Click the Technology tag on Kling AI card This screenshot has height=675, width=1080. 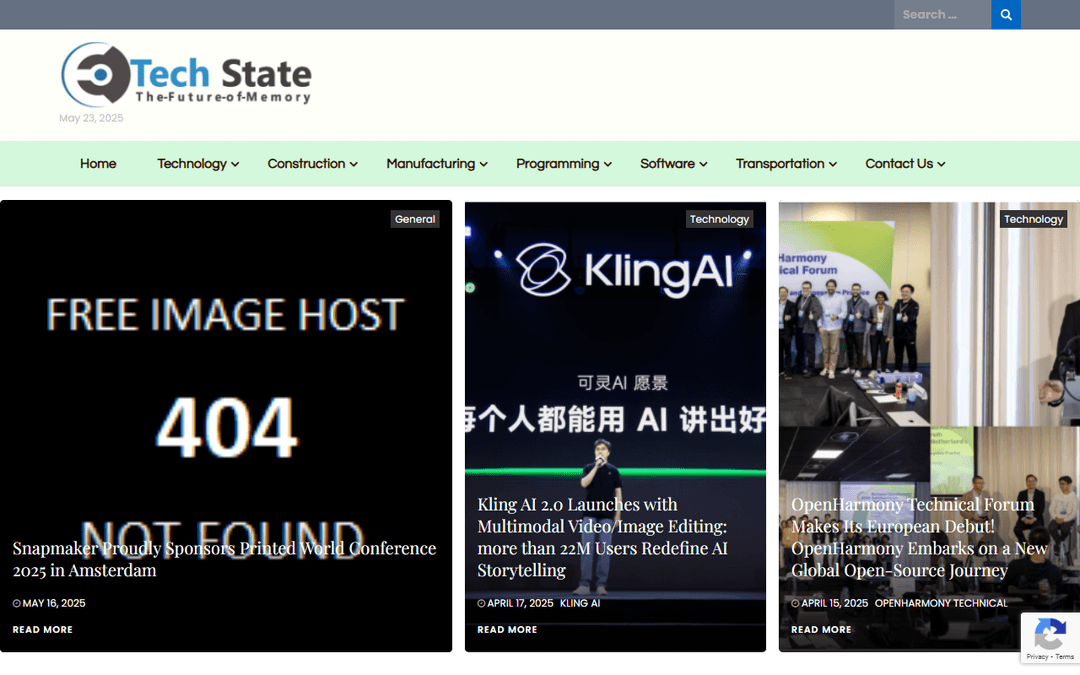(719, 219)
